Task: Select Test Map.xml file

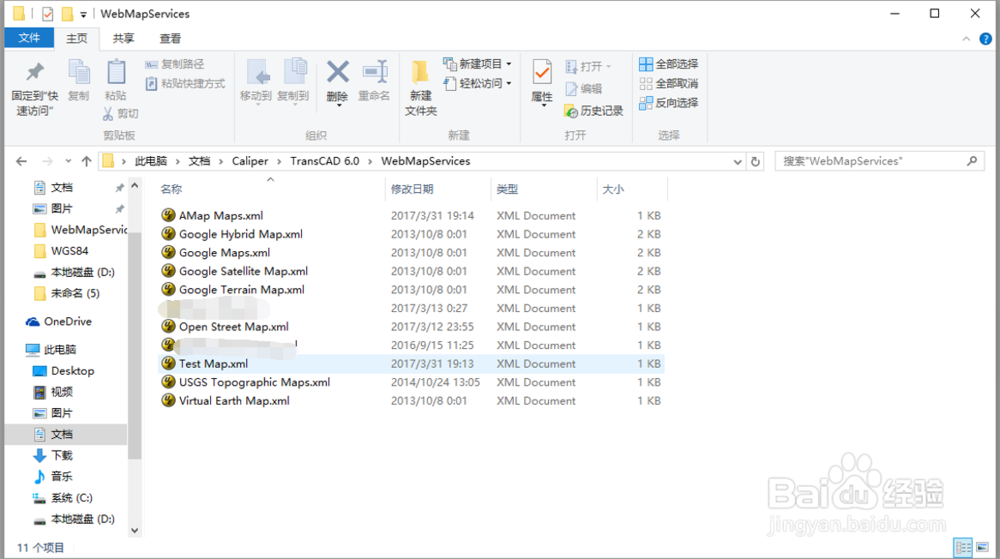Action: [213, 363]
